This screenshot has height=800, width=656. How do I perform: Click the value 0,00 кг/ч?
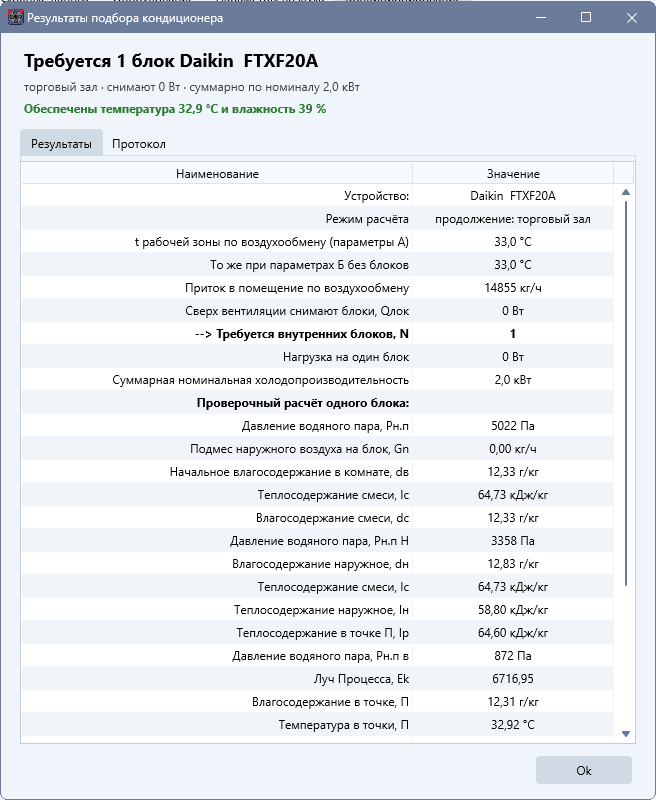(513, 448)
